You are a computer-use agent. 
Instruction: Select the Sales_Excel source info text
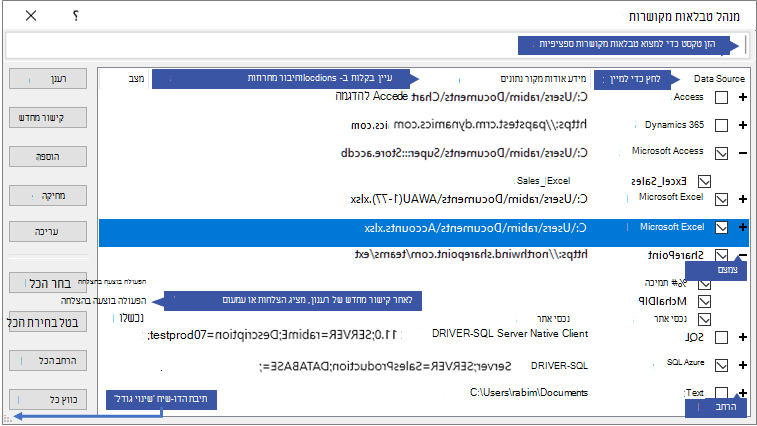543,181
